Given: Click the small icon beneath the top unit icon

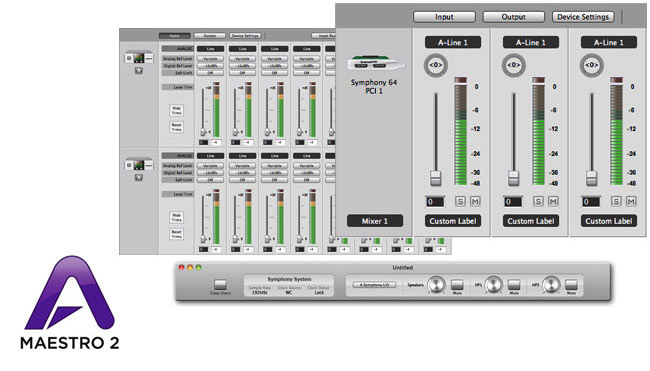Looking at the screenshot, I should point(139,71).
